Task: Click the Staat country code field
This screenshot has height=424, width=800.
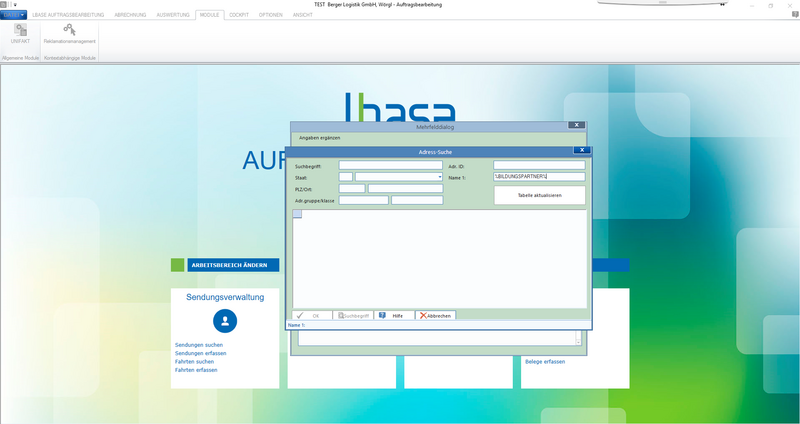Action: (x=346, y=177)
